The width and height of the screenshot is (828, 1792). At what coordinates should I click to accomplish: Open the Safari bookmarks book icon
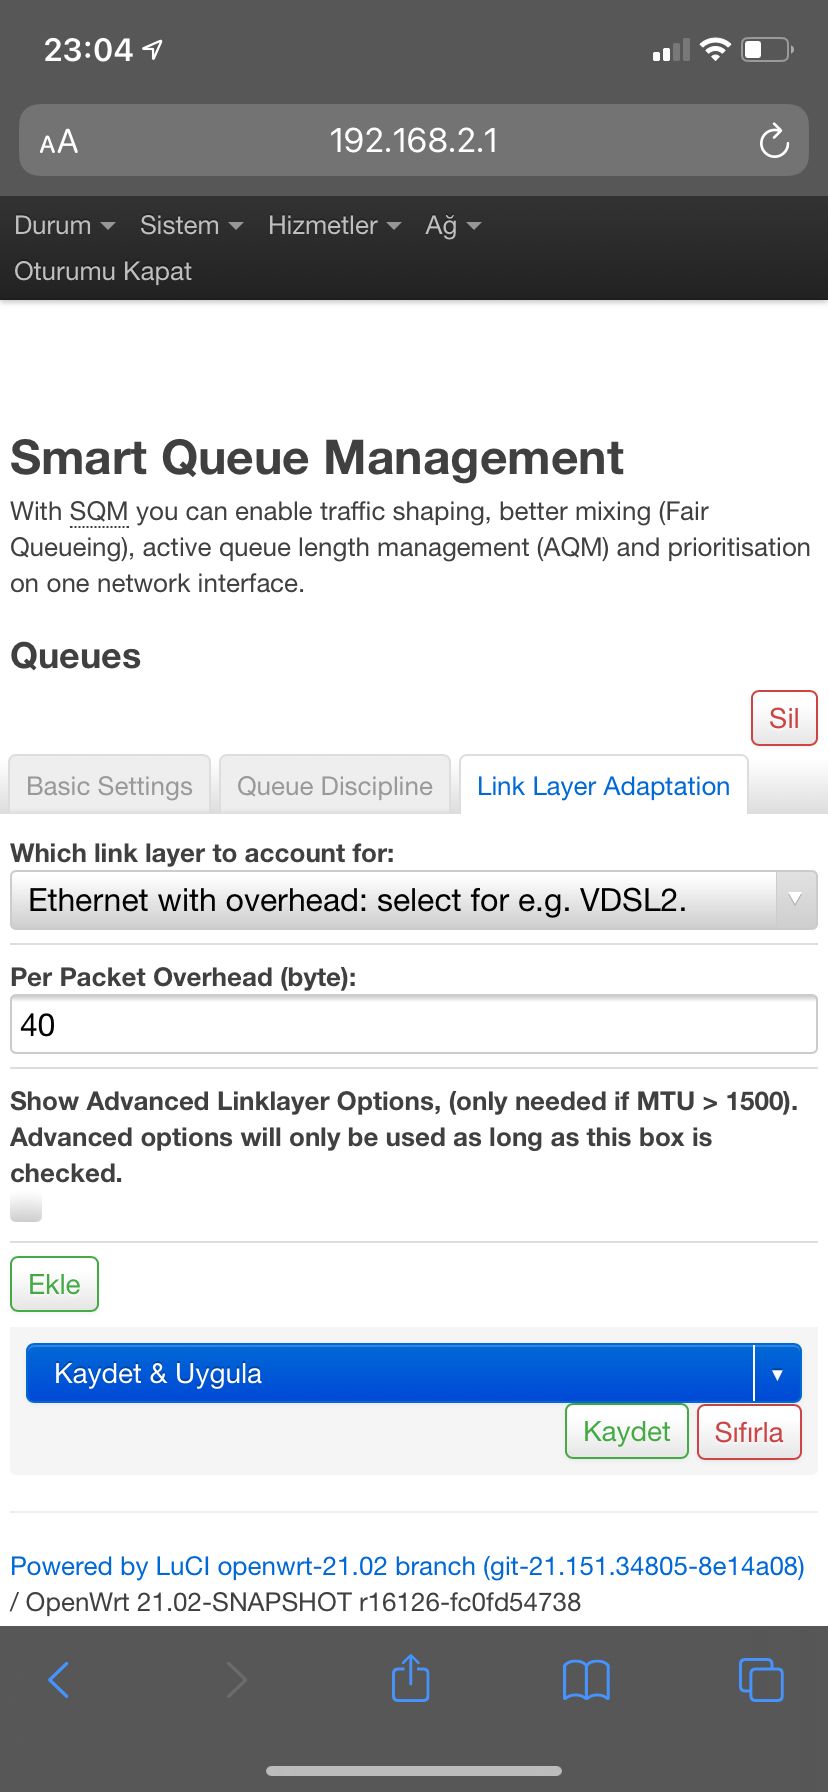[x=586, y=1680]
